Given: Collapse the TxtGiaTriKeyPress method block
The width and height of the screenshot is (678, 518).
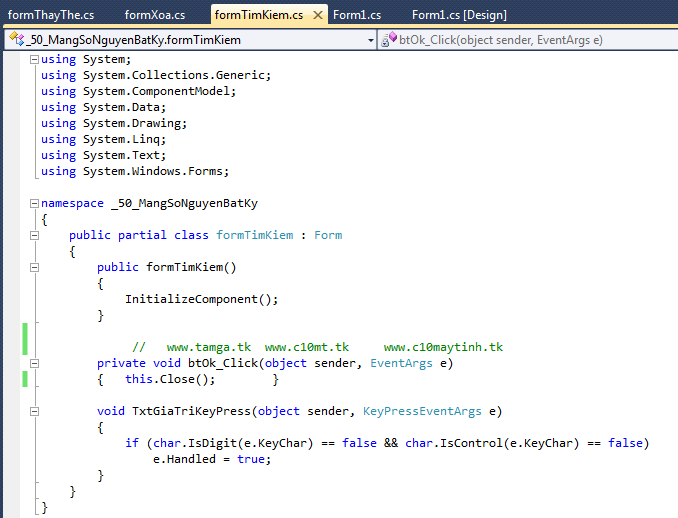Looking at the screenshot, I should point(35,411).
